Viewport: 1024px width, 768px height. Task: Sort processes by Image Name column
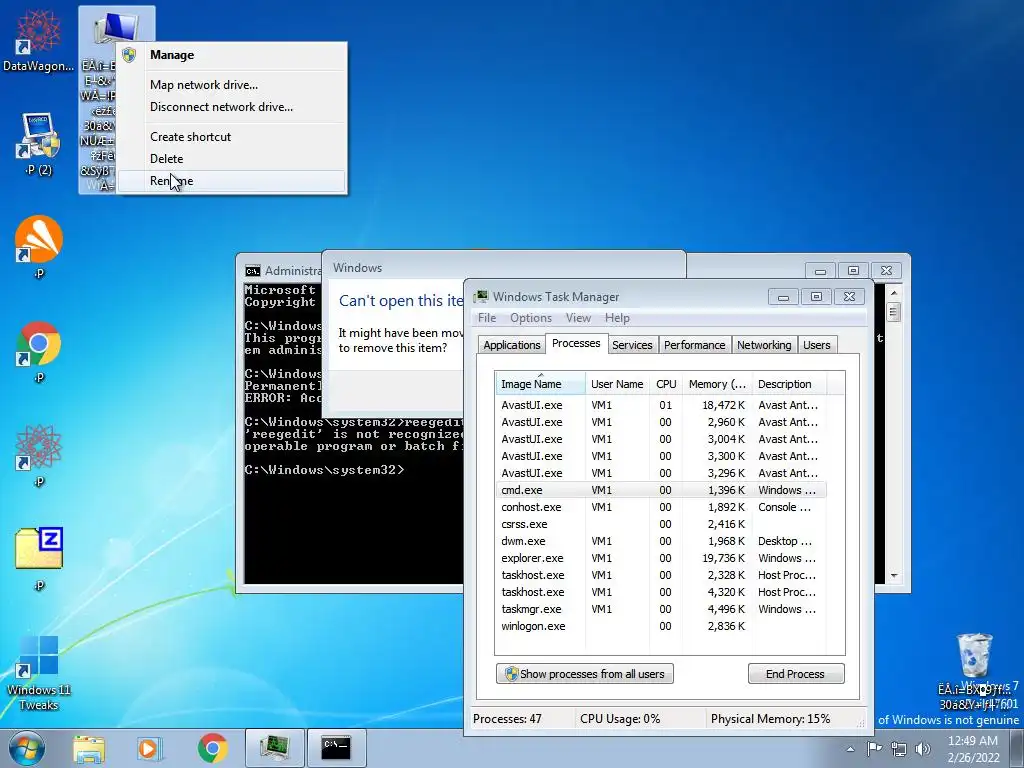[540, 384]
